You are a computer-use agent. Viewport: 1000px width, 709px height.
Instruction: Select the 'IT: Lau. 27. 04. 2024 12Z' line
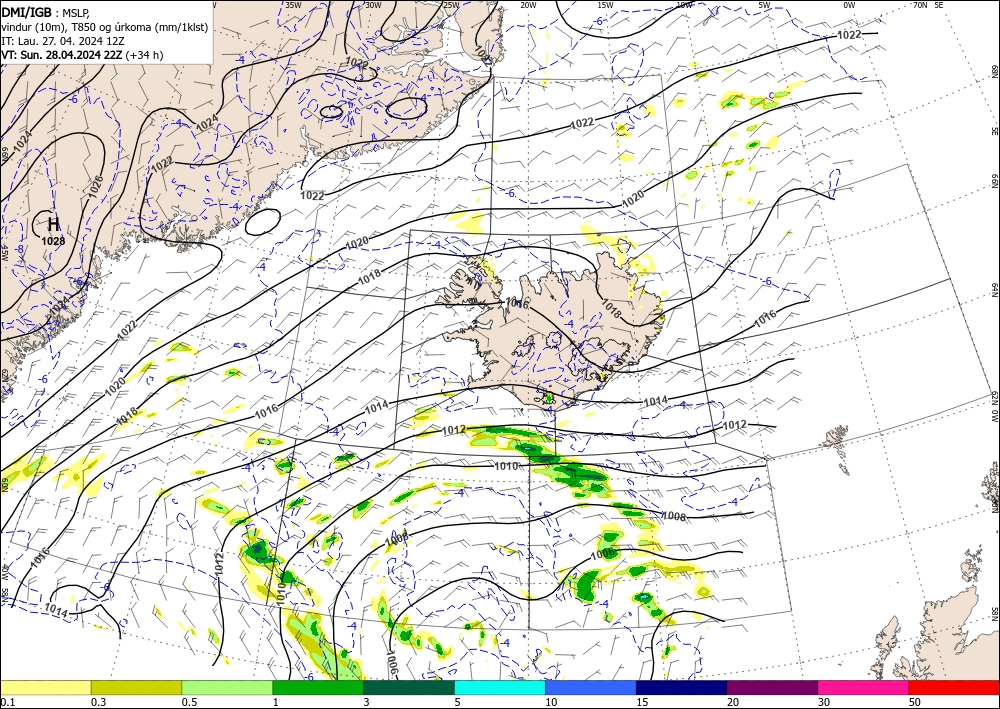(62, 41)
